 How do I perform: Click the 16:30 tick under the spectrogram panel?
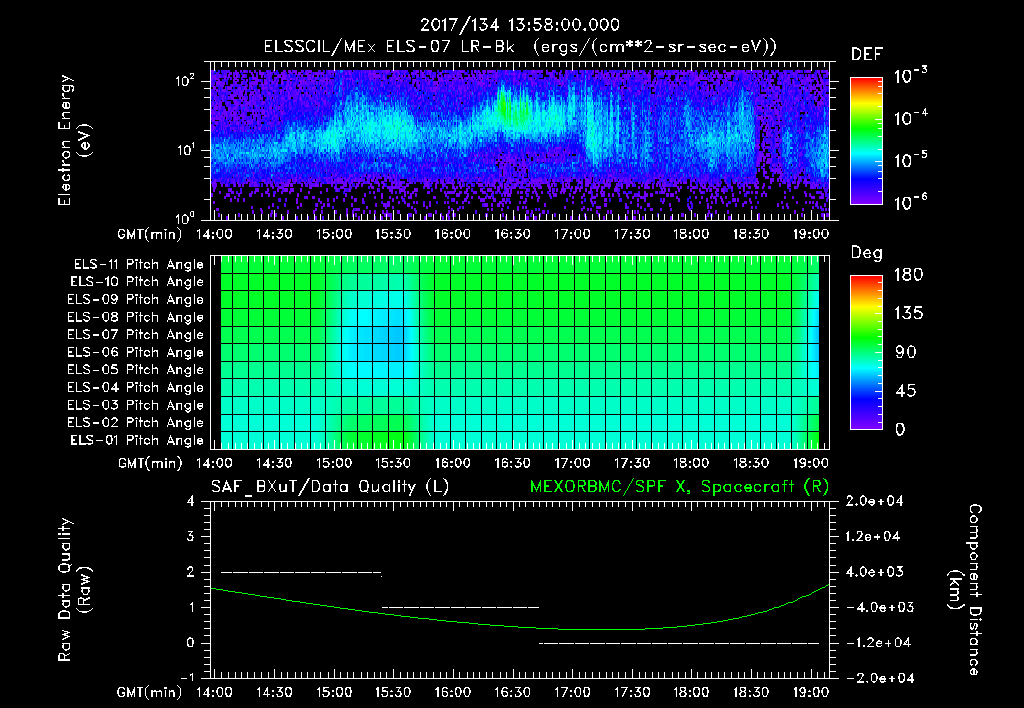[x=513, y=234]
